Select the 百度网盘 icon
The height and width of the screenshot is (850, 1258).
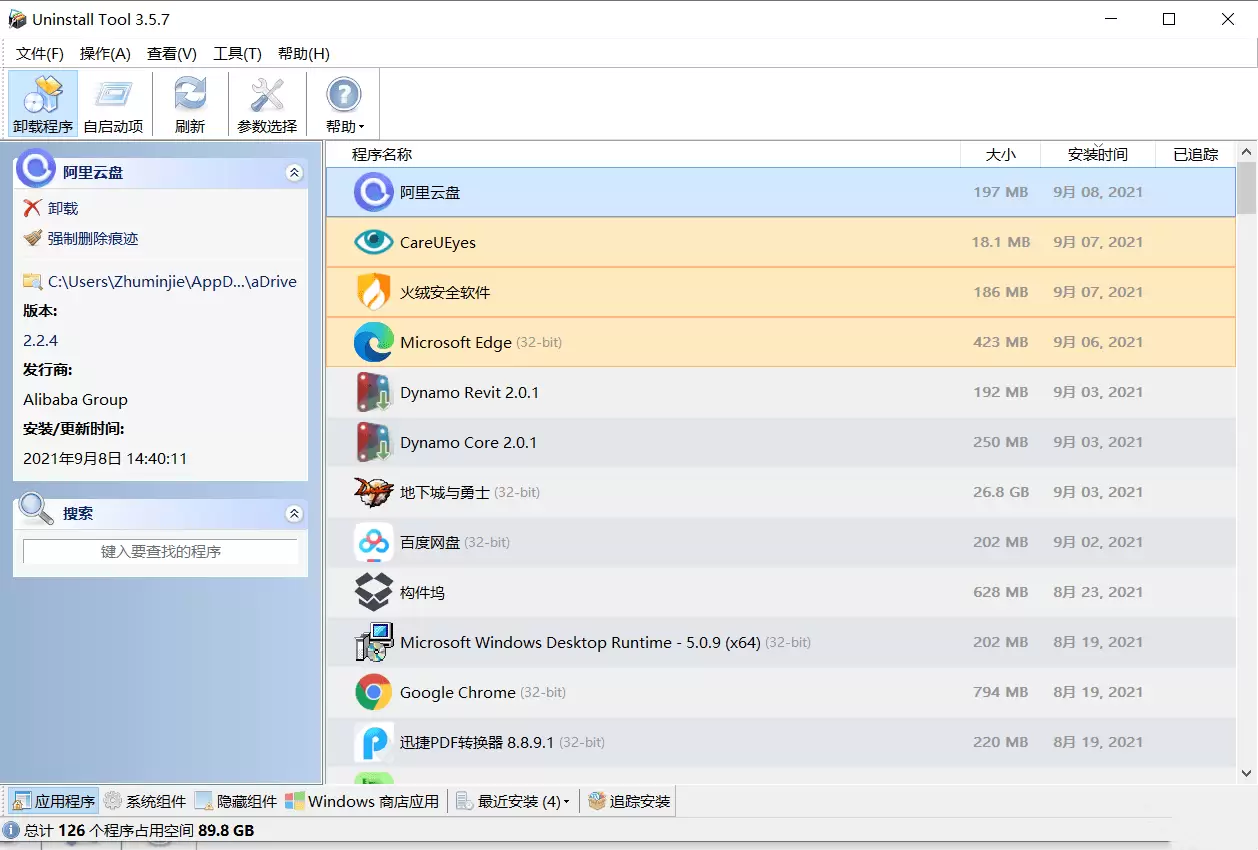click(x=374, y=542)
